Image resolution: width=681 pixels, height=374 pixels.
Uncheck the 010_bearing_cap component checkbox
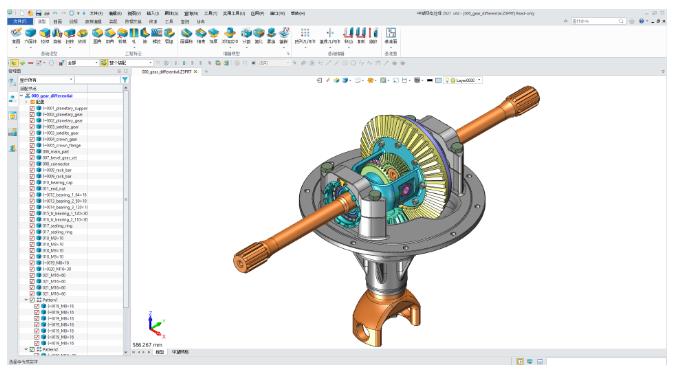[32, 182]
